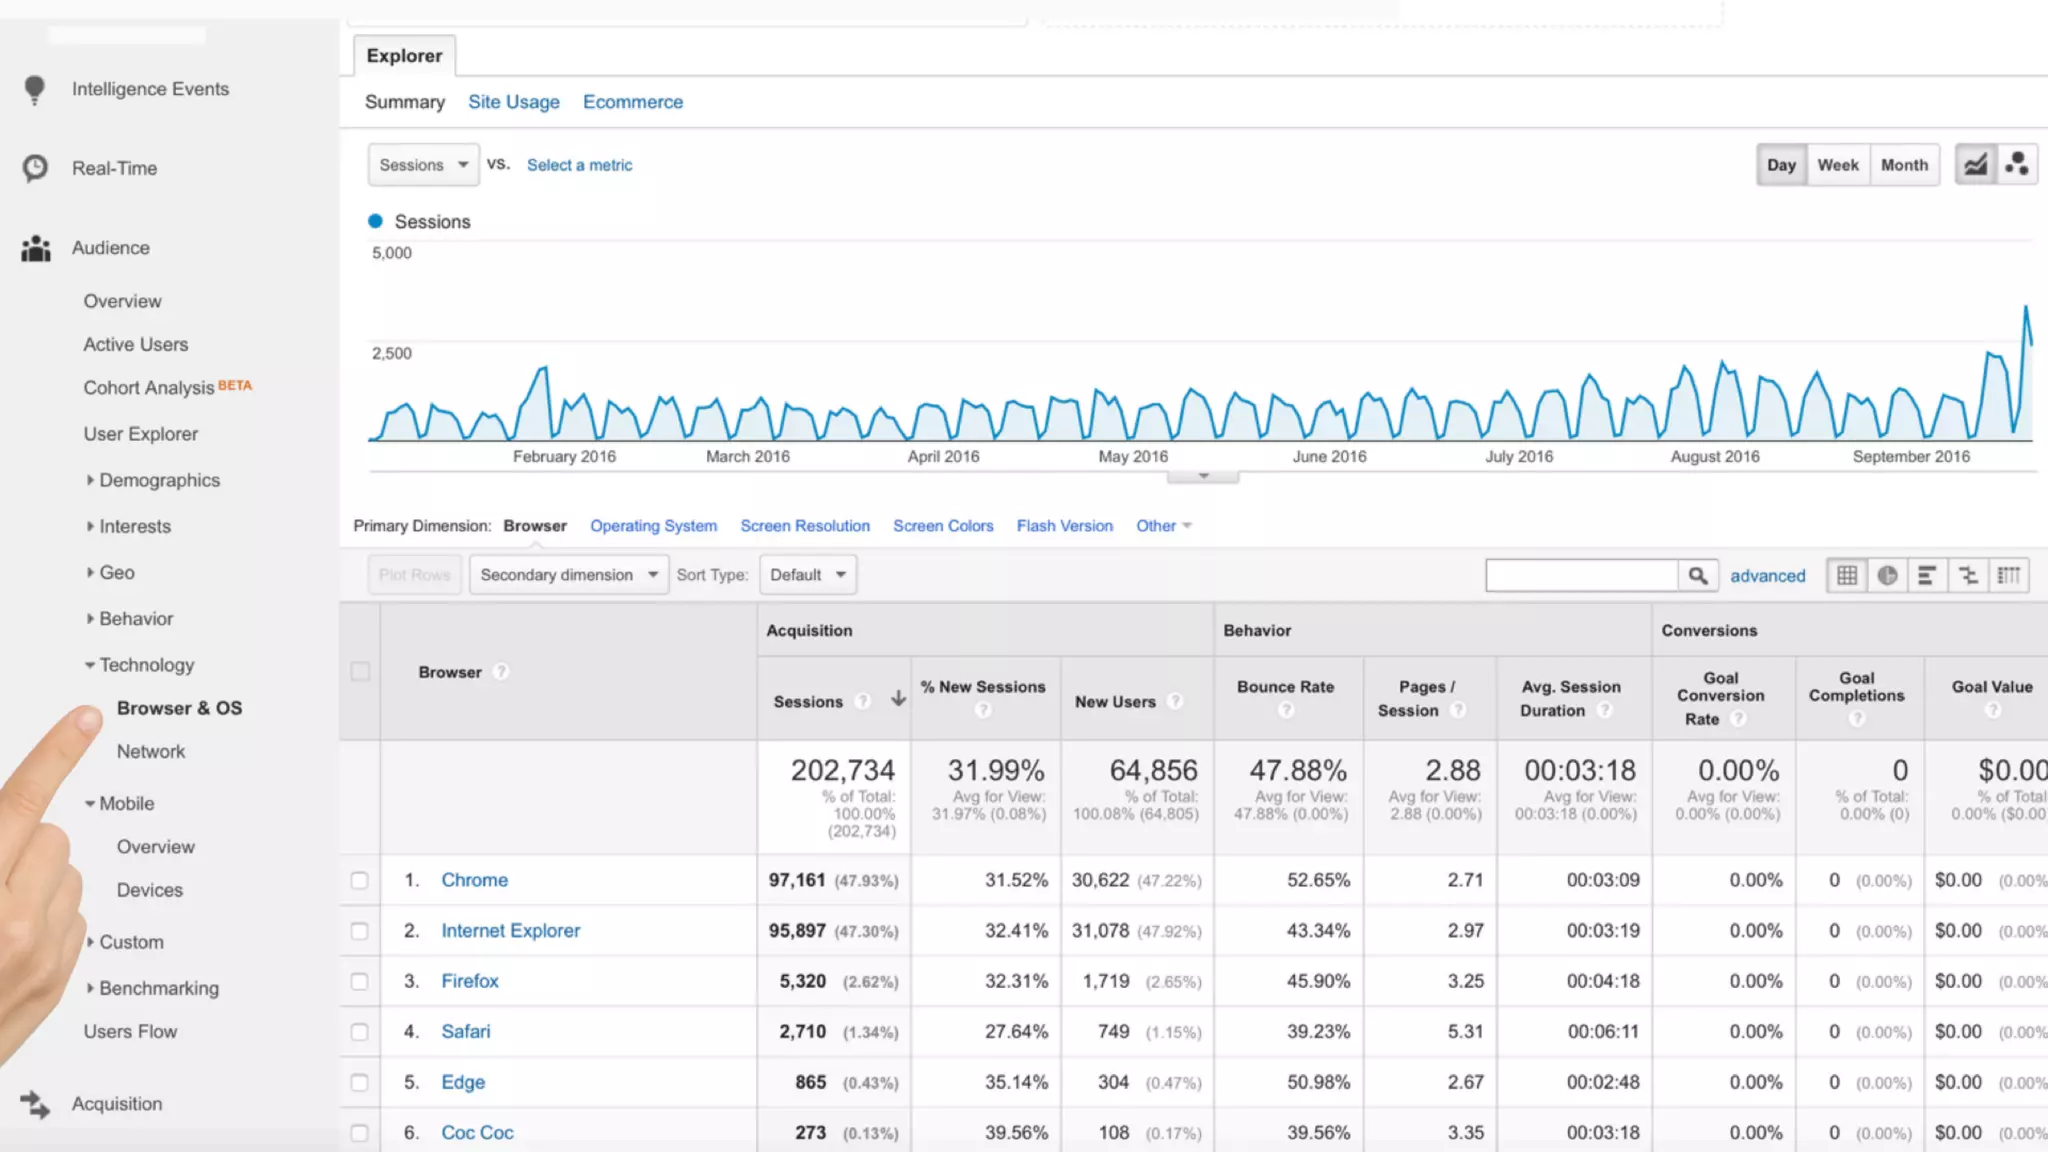
Task: Check the Firefox row checkbox
Action: point(360,981)
